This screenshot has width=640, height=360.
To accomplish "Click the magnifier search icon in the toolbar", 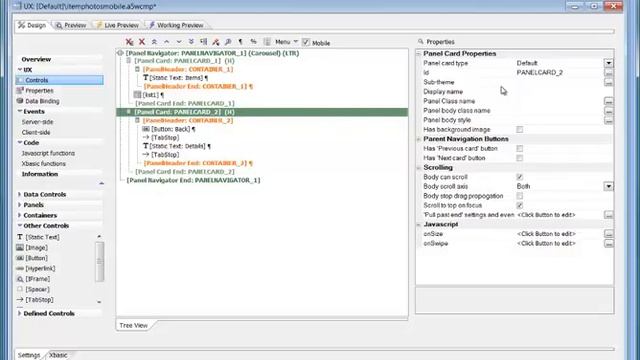I will coord(228,42).
